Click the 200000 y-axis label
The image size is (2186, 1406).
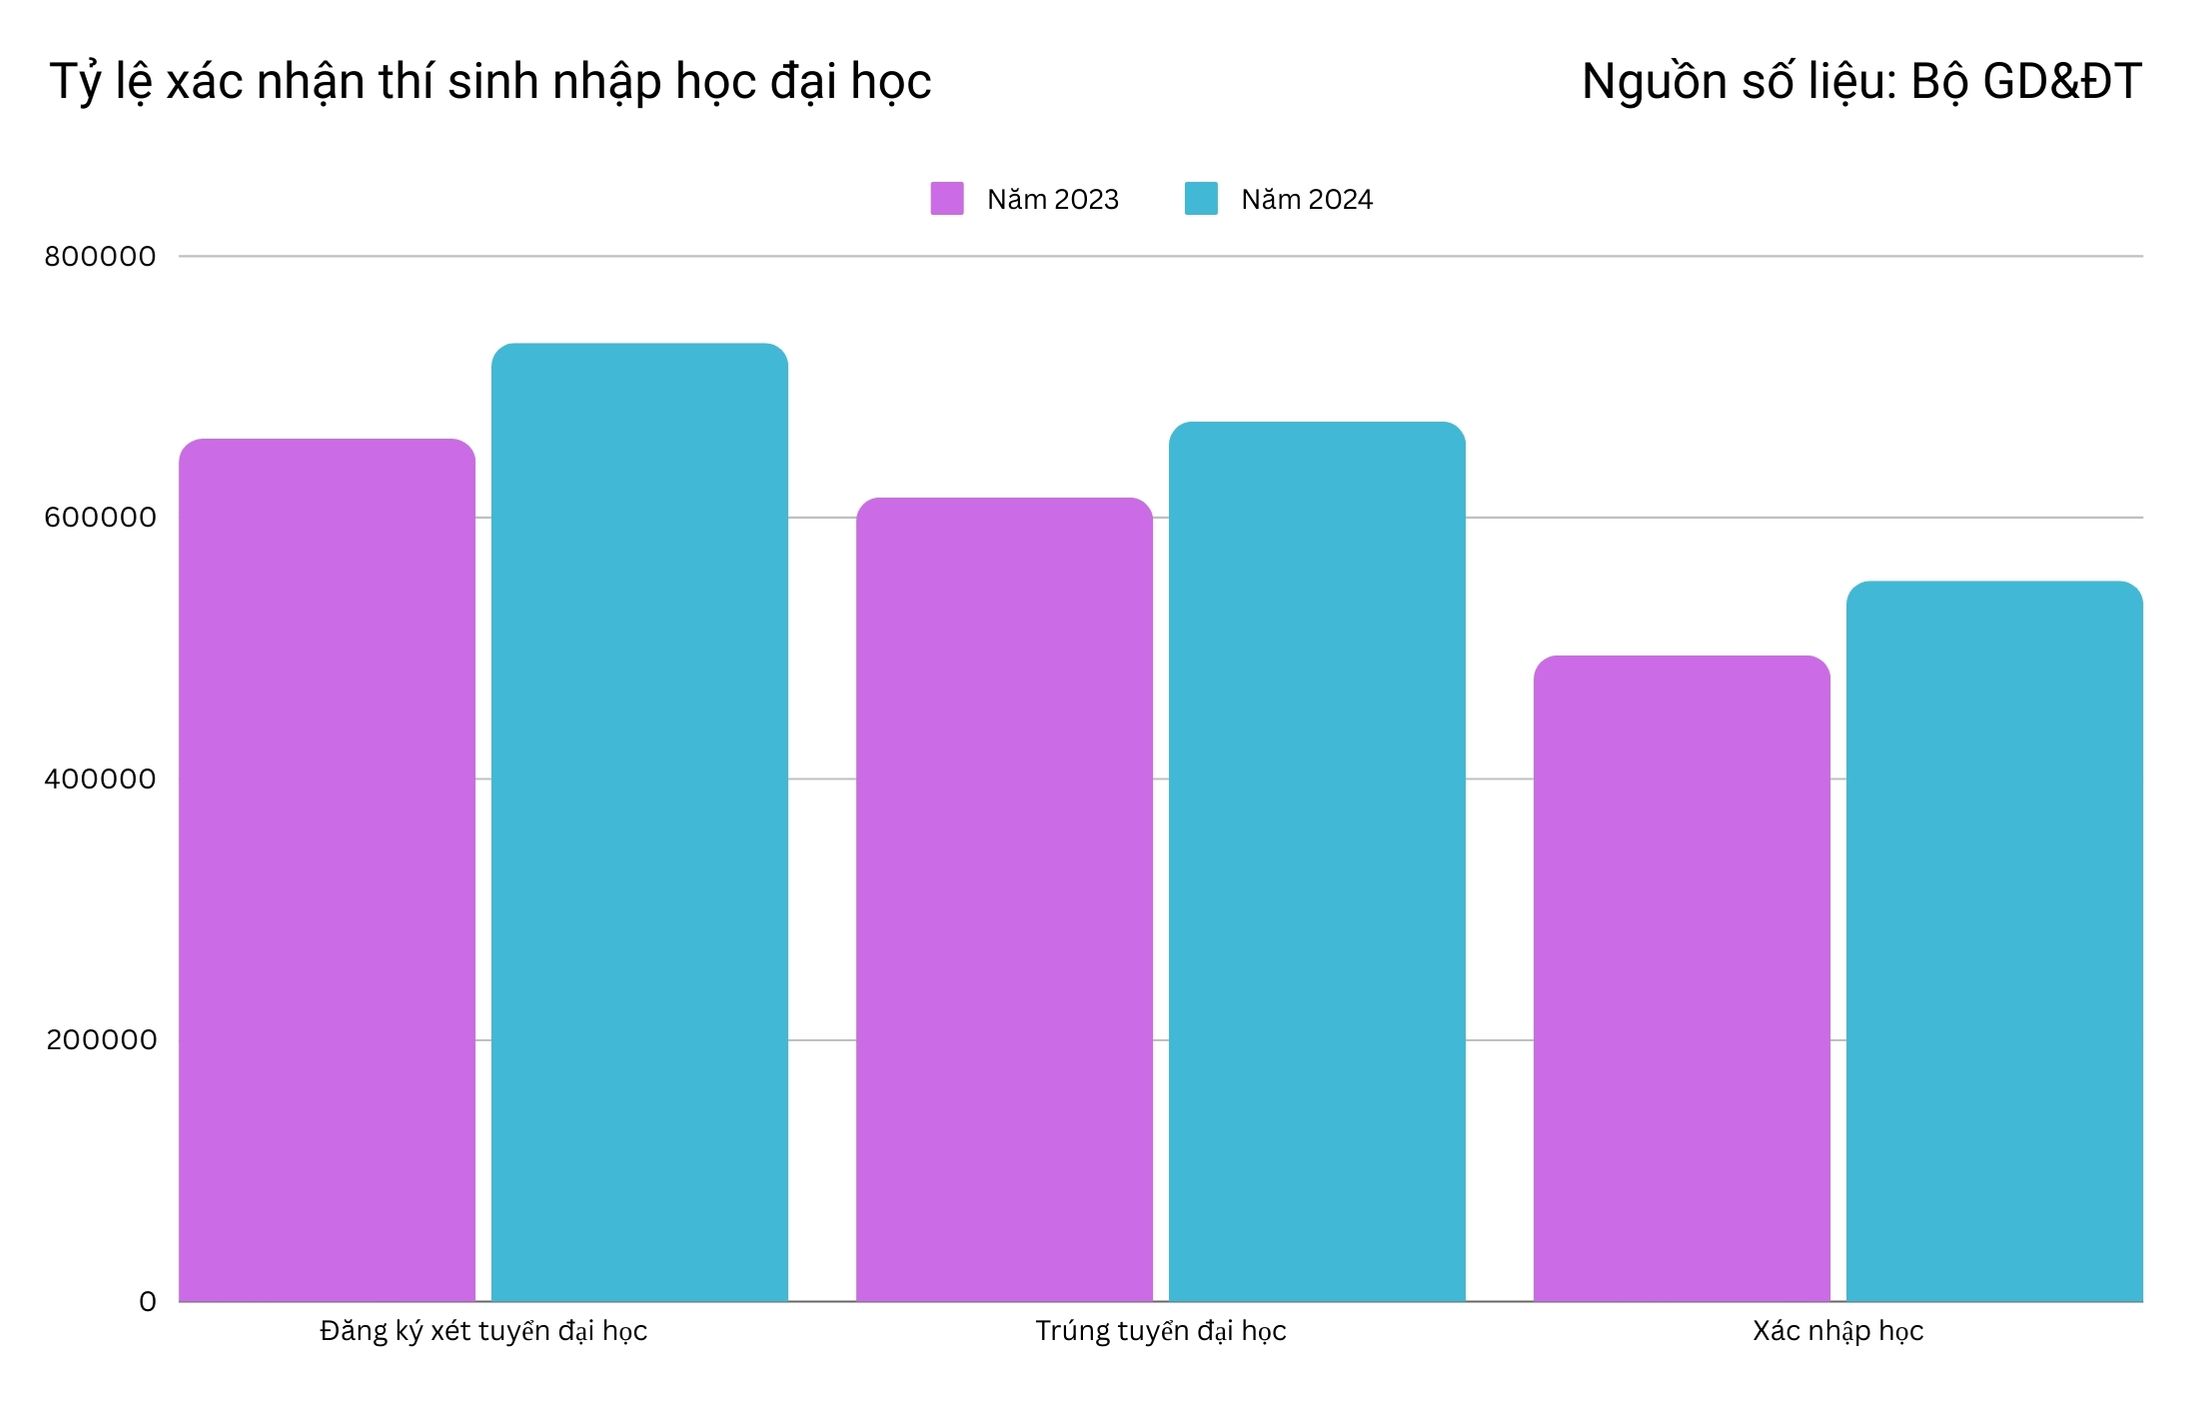[x=101, y=1040]
